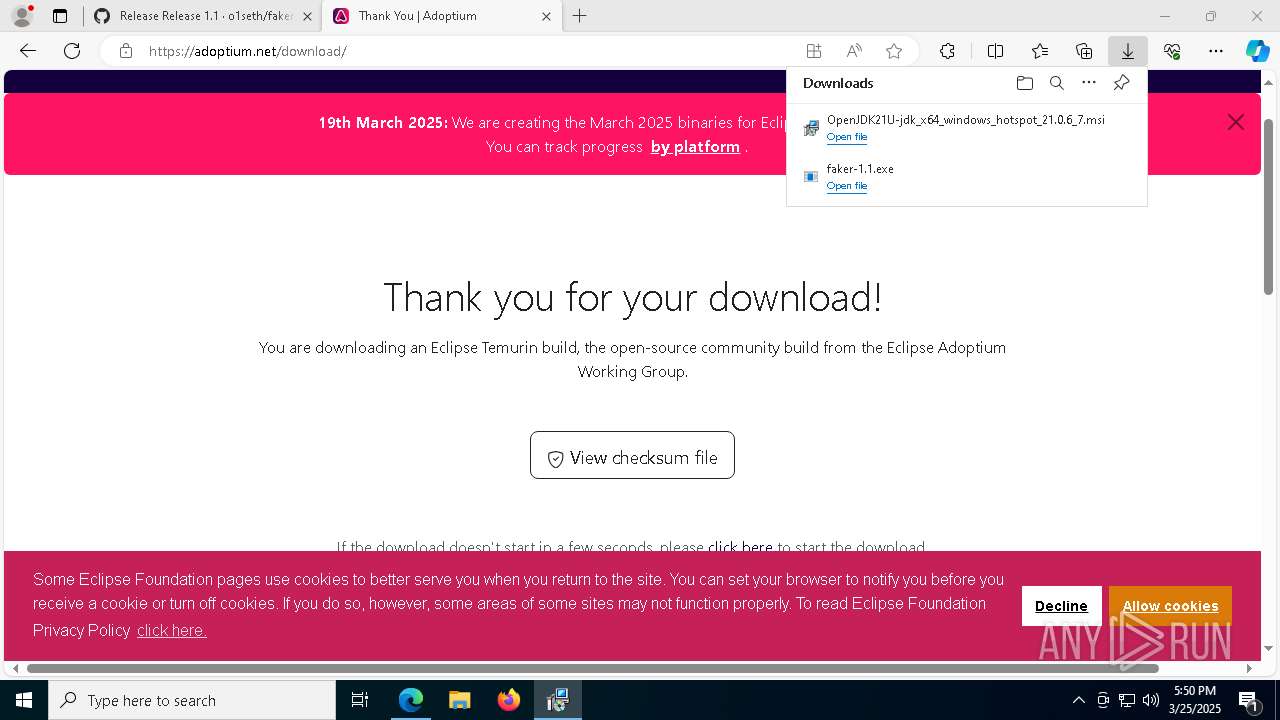Follow the 'by platform' link
The width and height of the screenshot is (1280, 720).
pyautogui.click(x=695, y=147)
